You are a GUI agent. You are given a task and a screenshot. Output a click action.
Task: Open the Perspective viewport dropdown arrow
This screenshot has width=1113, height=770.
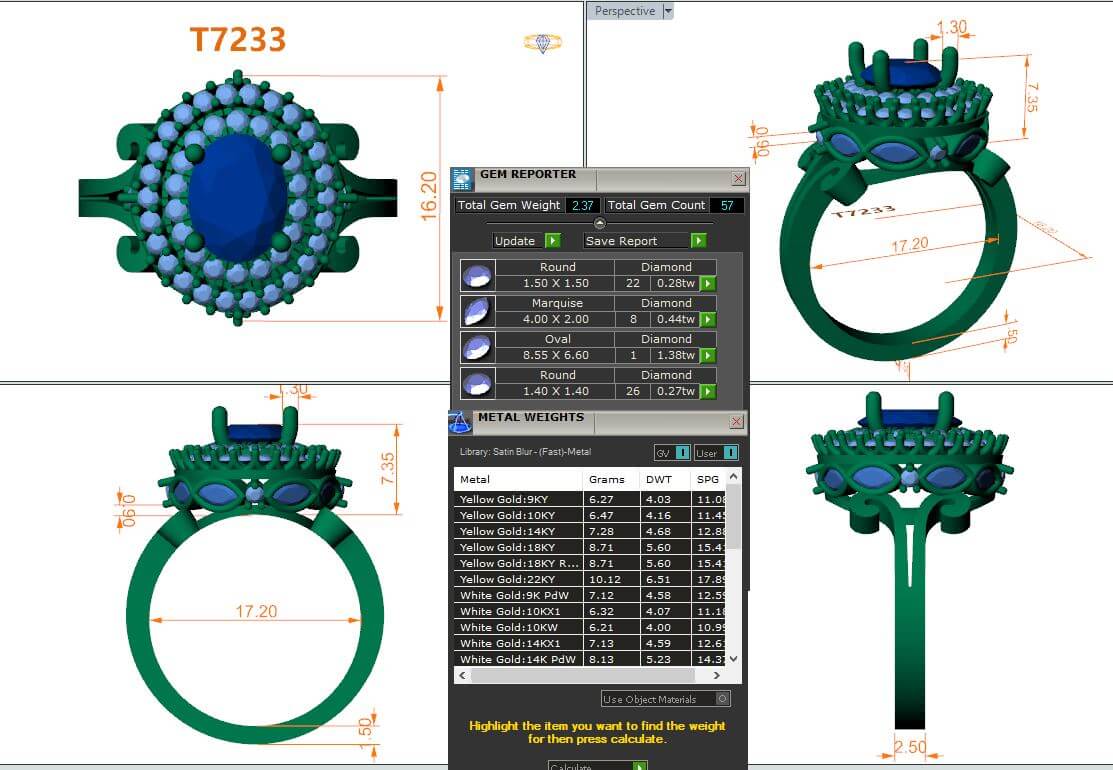(x=668, y=11)
